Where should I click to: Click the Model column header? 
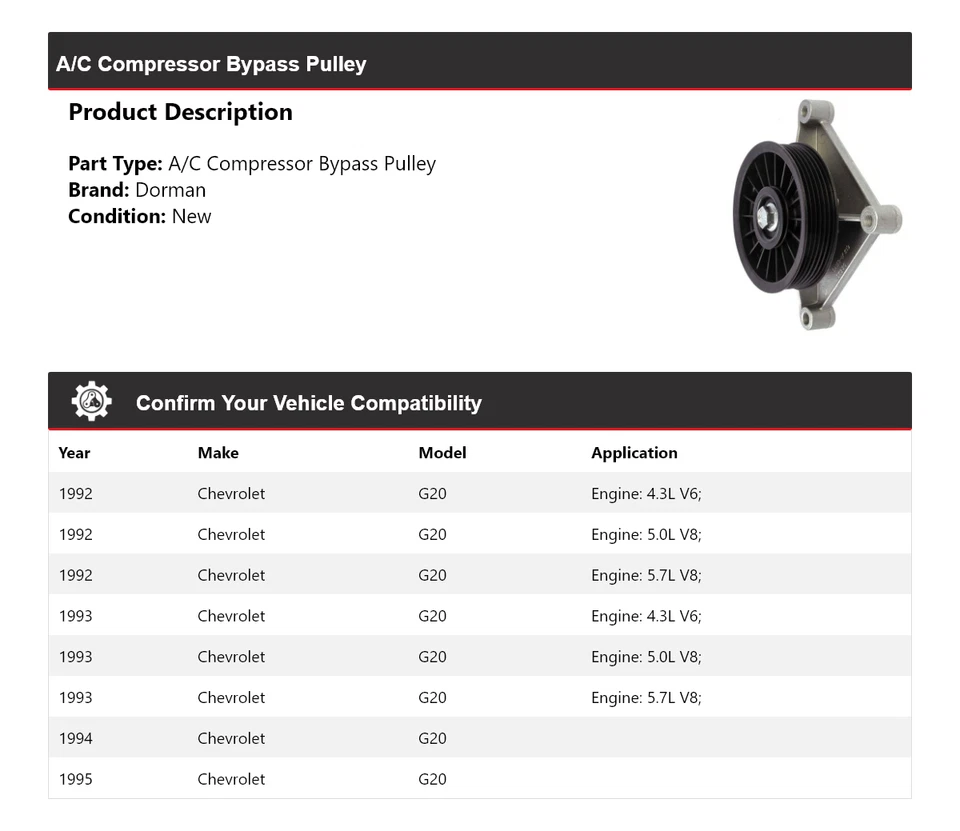point(442,453)
